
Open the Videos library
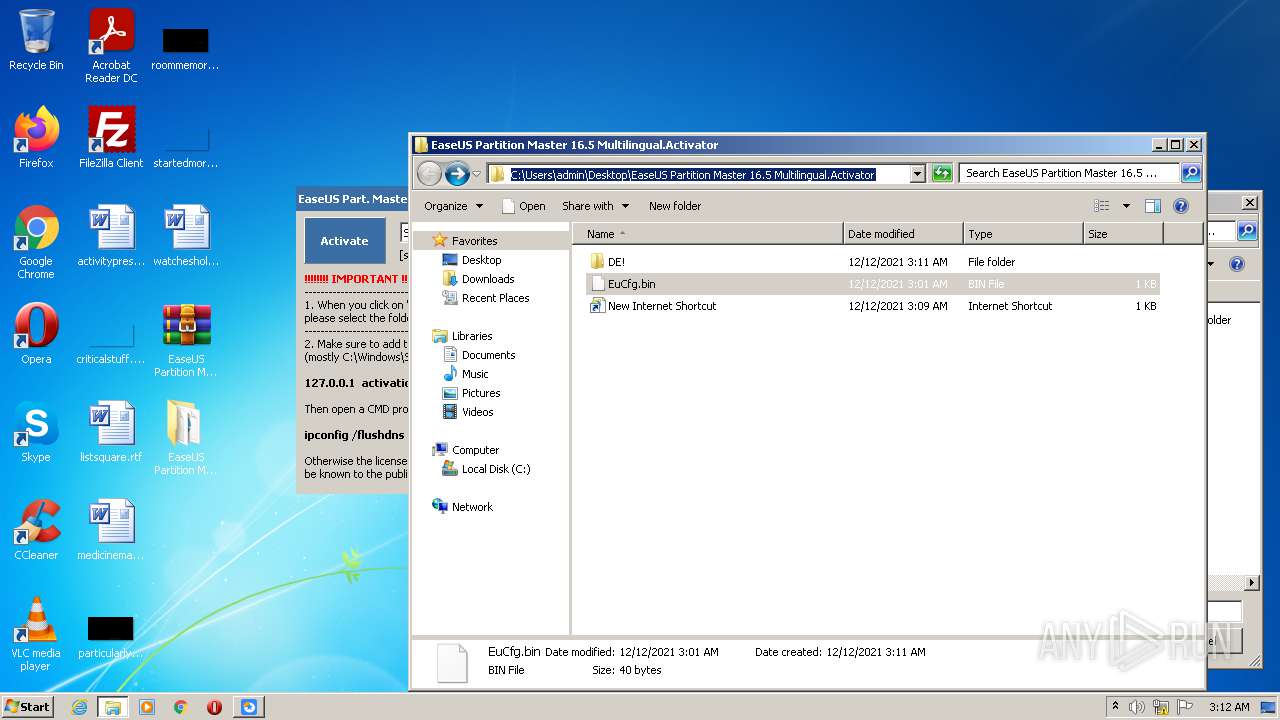tap(477, 412)
